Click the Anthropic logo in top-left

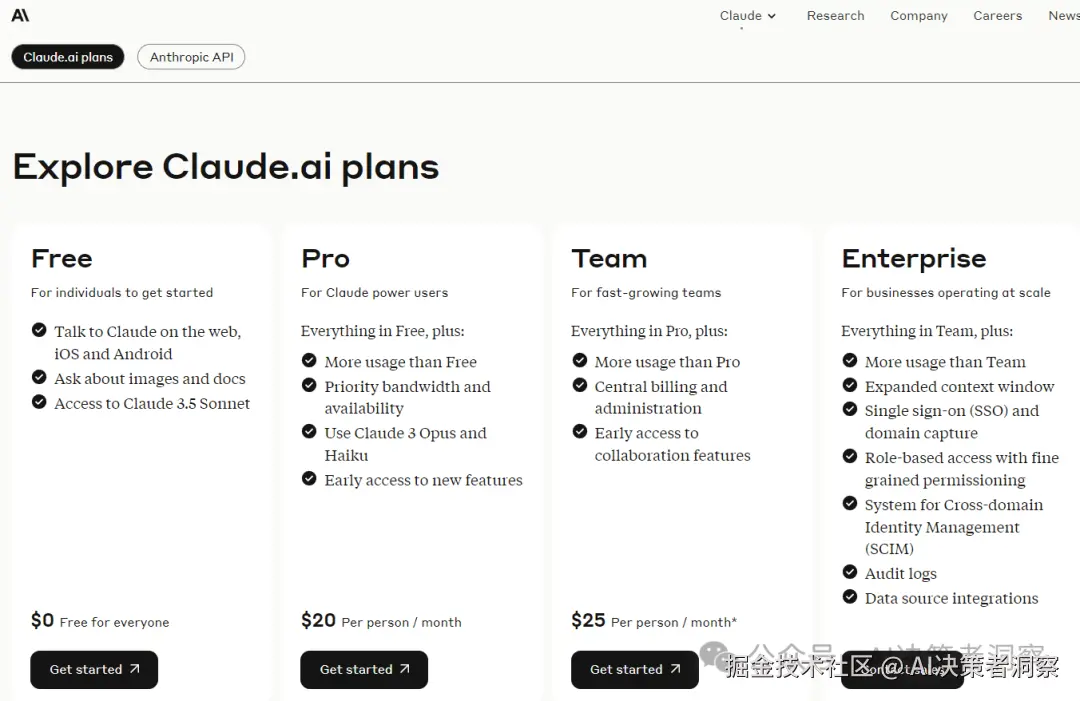20,15
